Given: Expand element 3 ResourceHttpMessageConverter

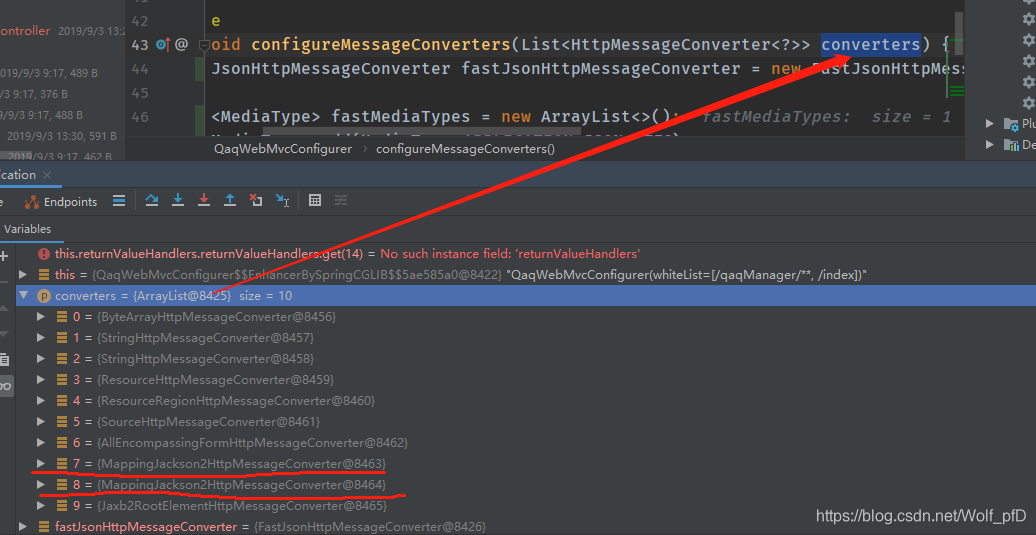Looking at the screenshot, I should tap(41, 380).
